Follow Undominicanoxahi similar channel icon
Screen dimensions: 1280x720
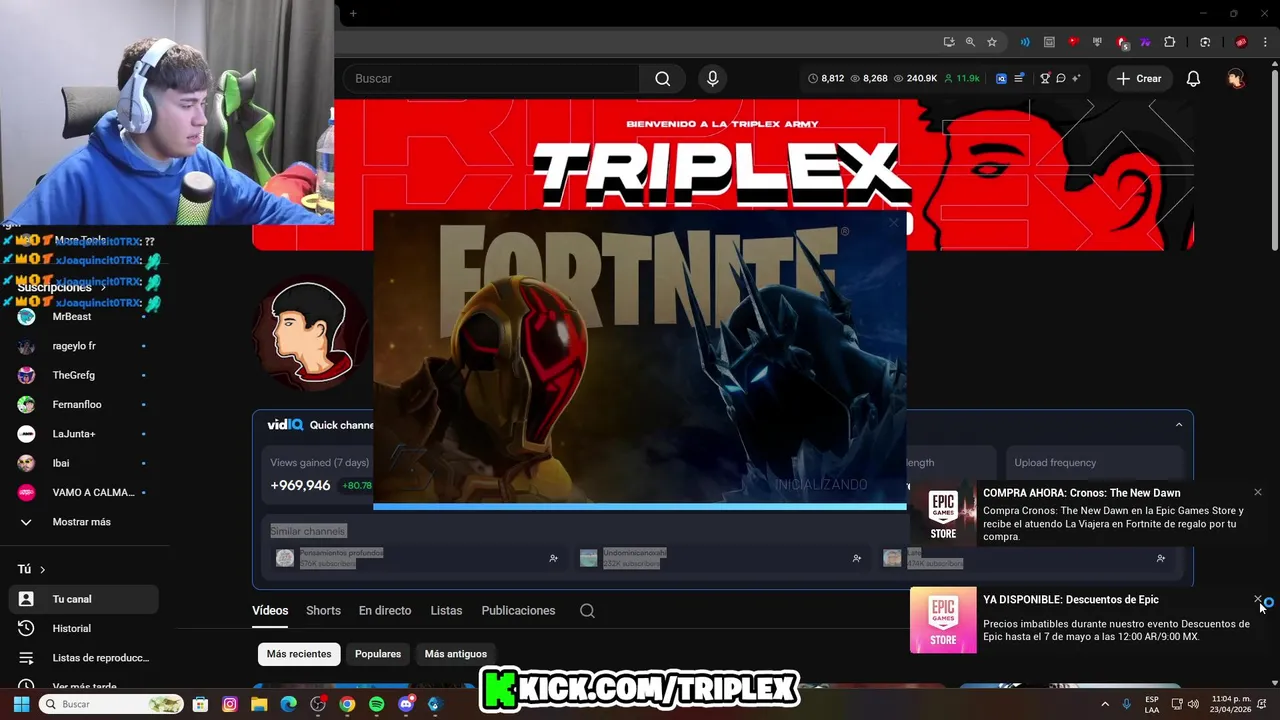pyautogui.click(x=856, y=558)
